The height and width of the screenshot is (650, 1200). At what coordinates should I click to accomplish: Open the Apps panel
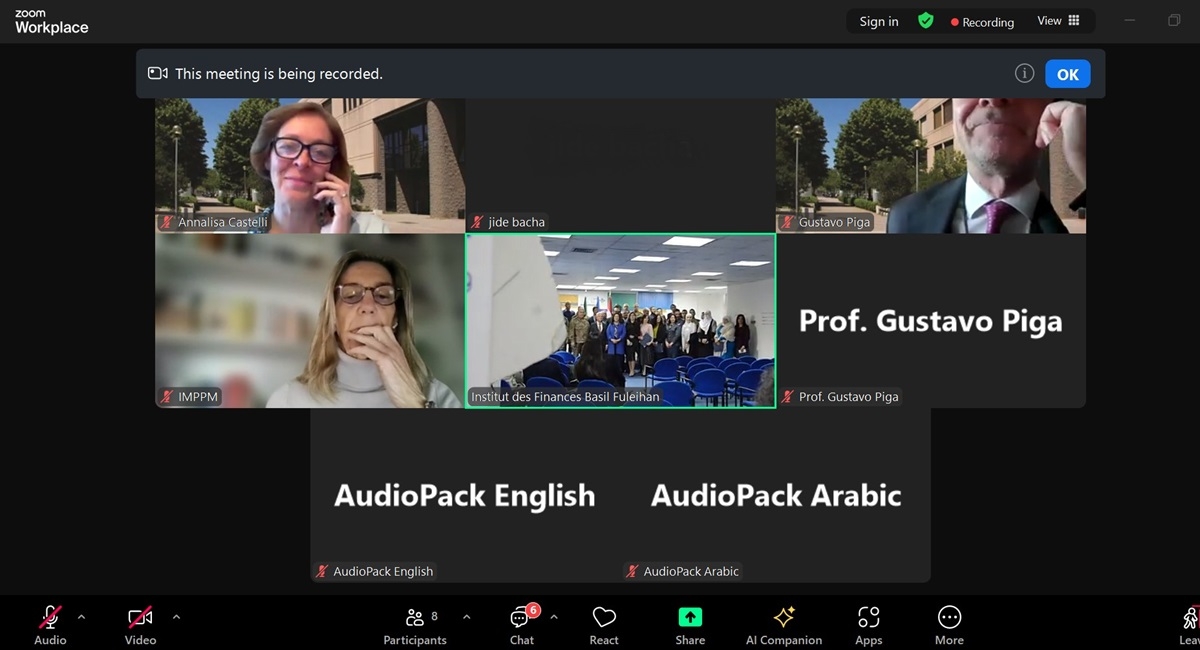pyautogui.click(x=869, y=624)
